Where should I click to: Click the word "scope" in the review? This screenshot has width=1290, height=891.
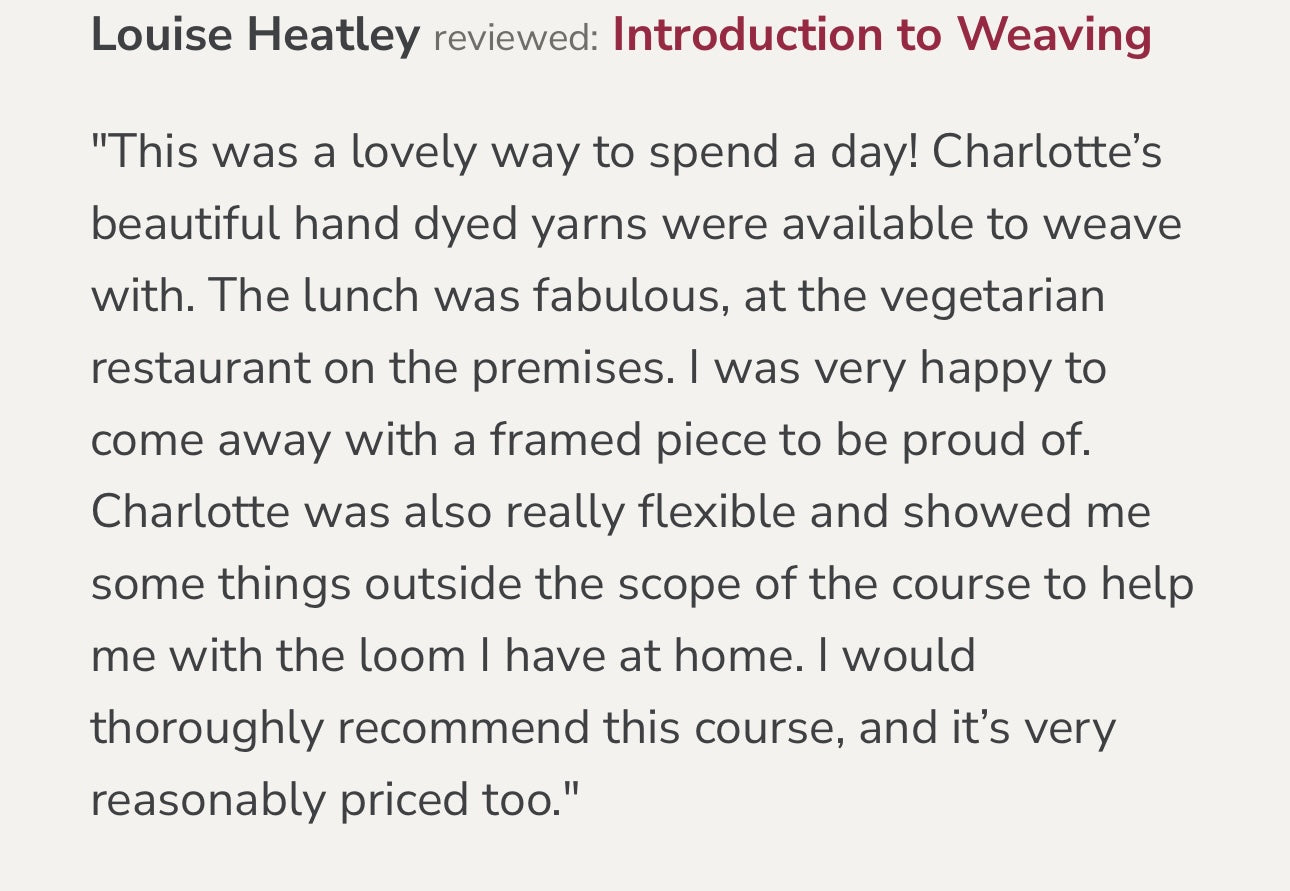point(679,585)
